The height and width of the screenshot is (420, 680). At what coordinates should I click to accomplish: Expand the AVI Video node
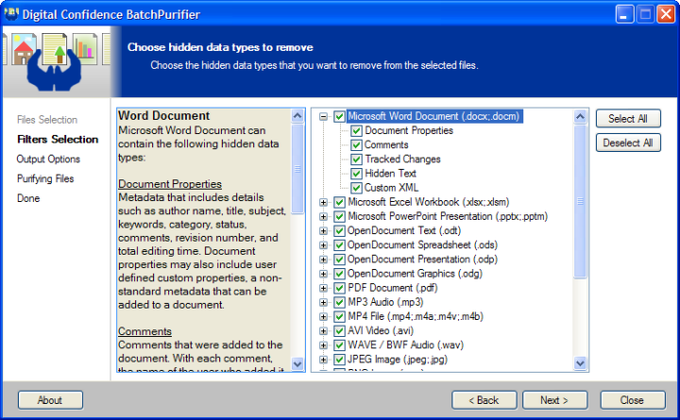(x=323, y=331)
